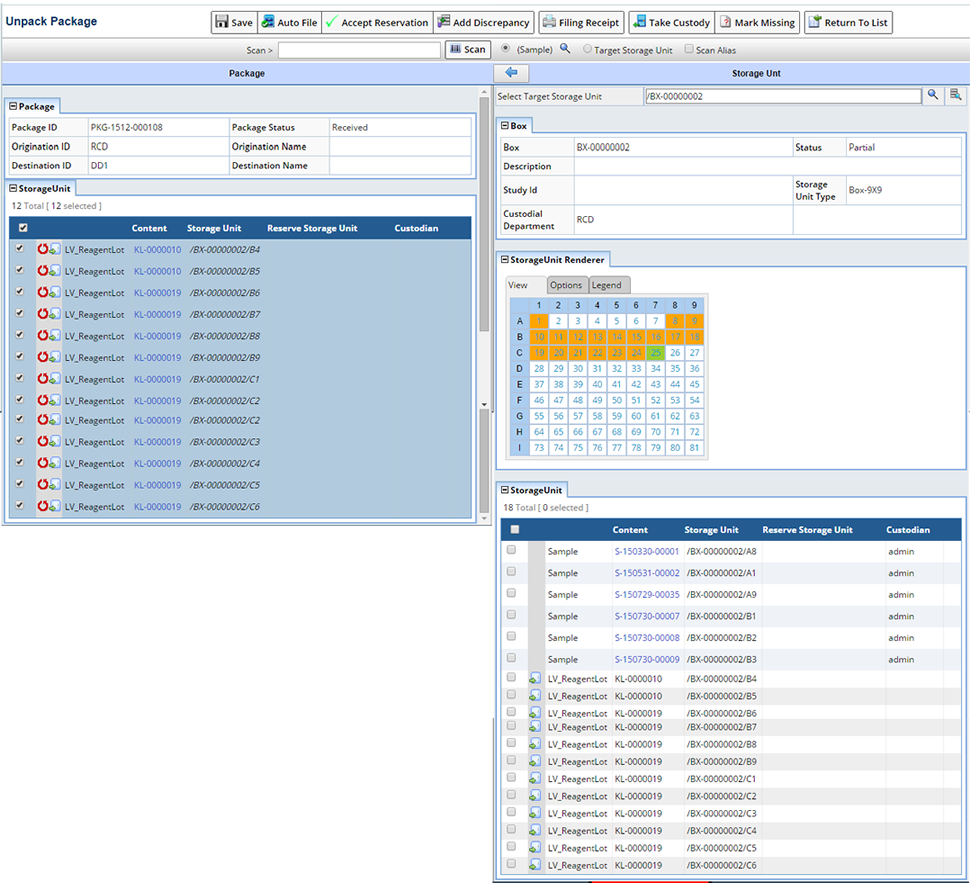The image size is (970, 883).
Task: Open the Options tab in the renderer
Action: tap(567, 285)
